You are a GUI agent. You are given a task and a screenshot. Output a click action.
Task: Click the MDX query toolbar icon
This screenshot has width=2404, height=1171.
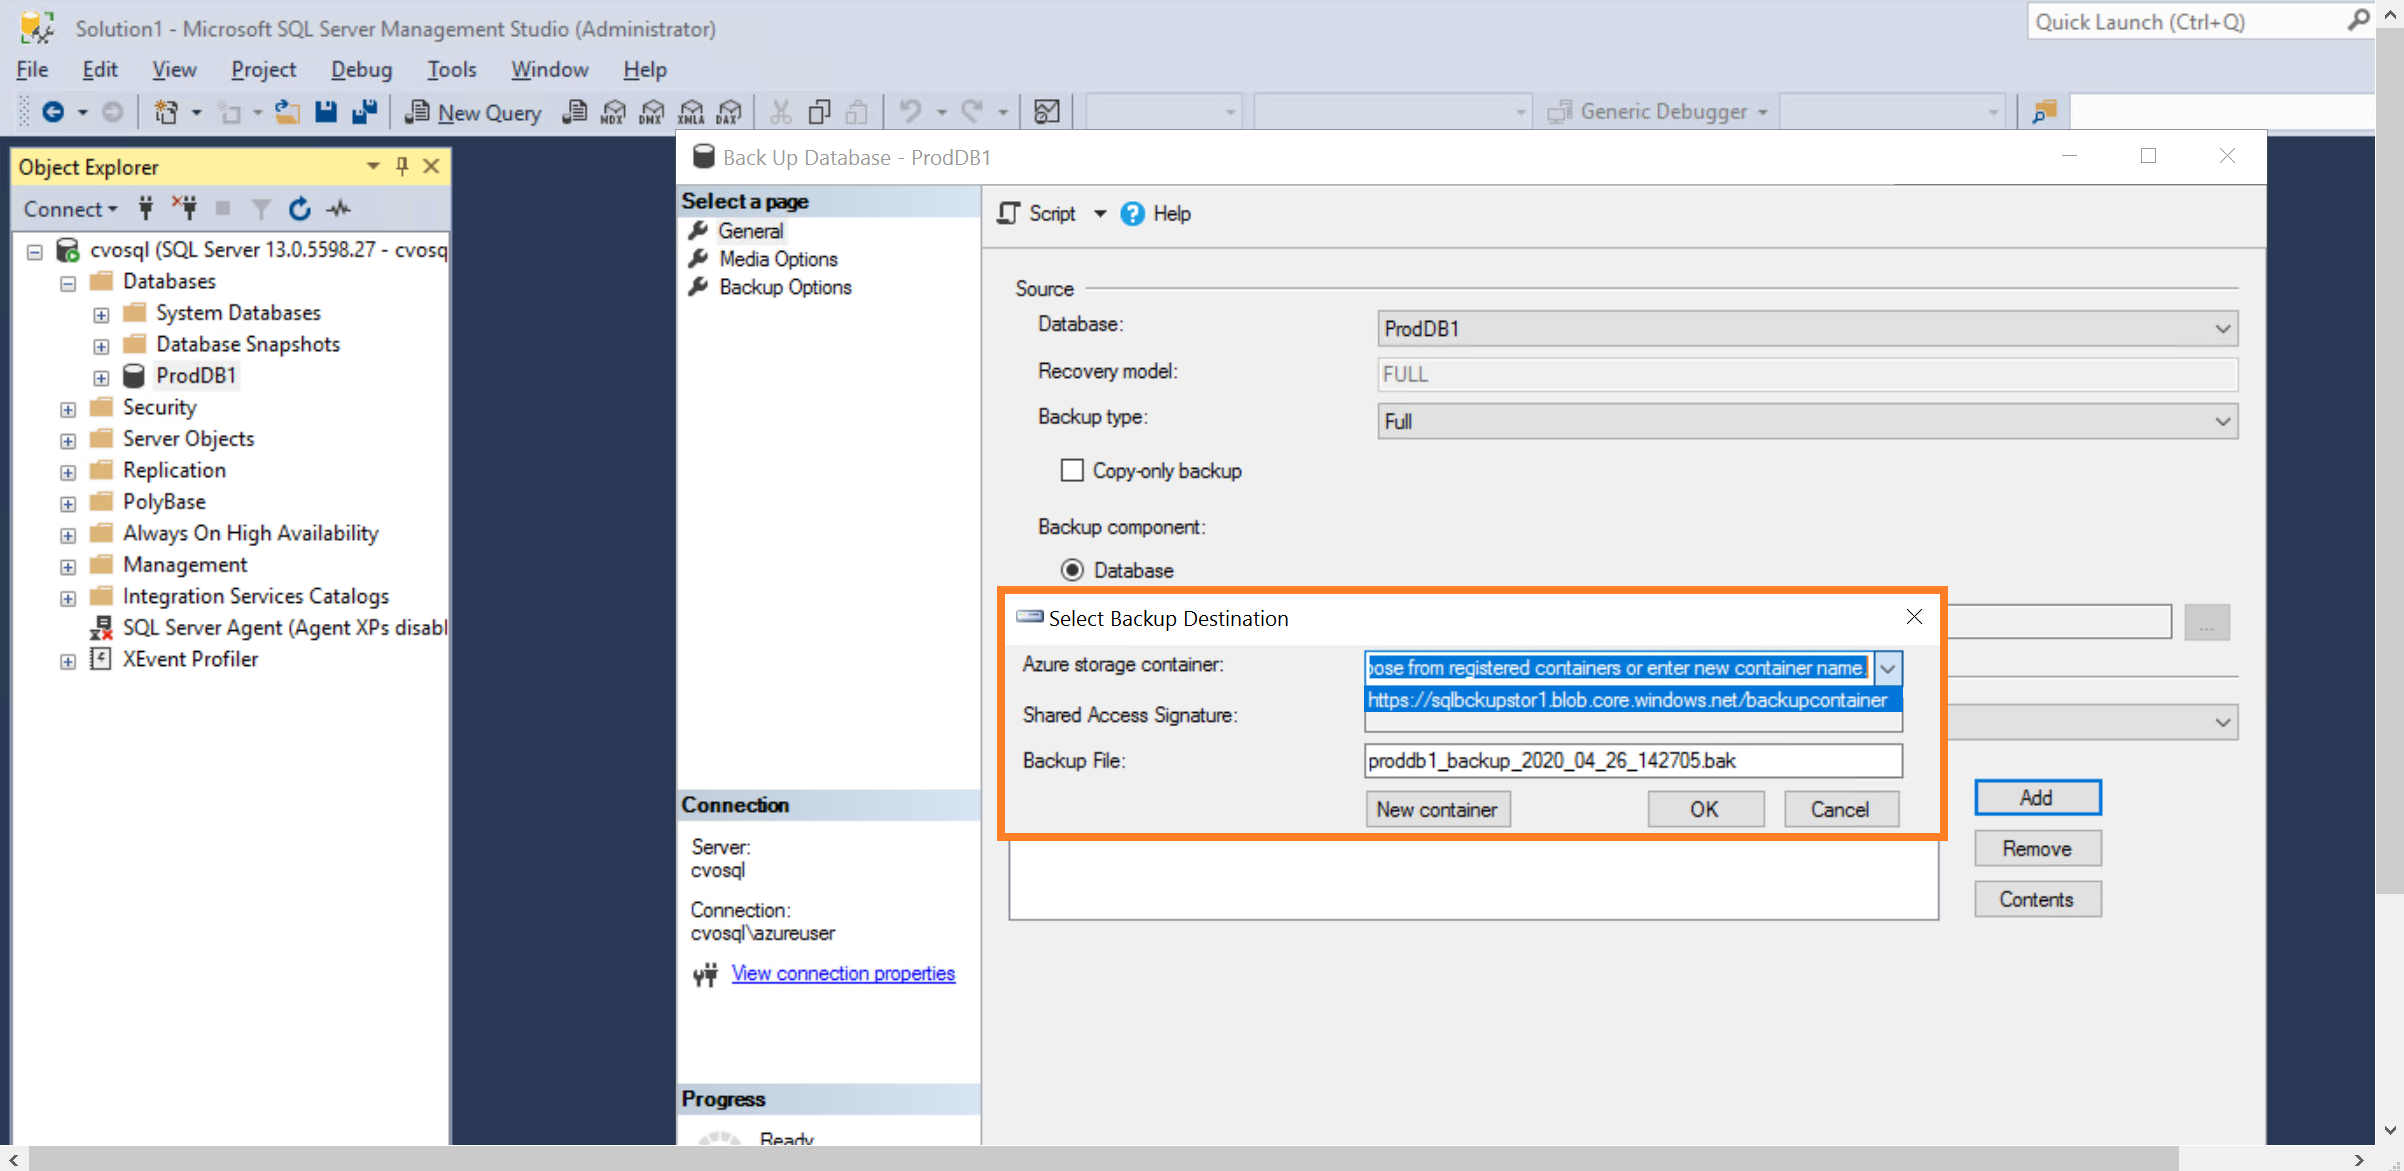[x=612, y=112]
